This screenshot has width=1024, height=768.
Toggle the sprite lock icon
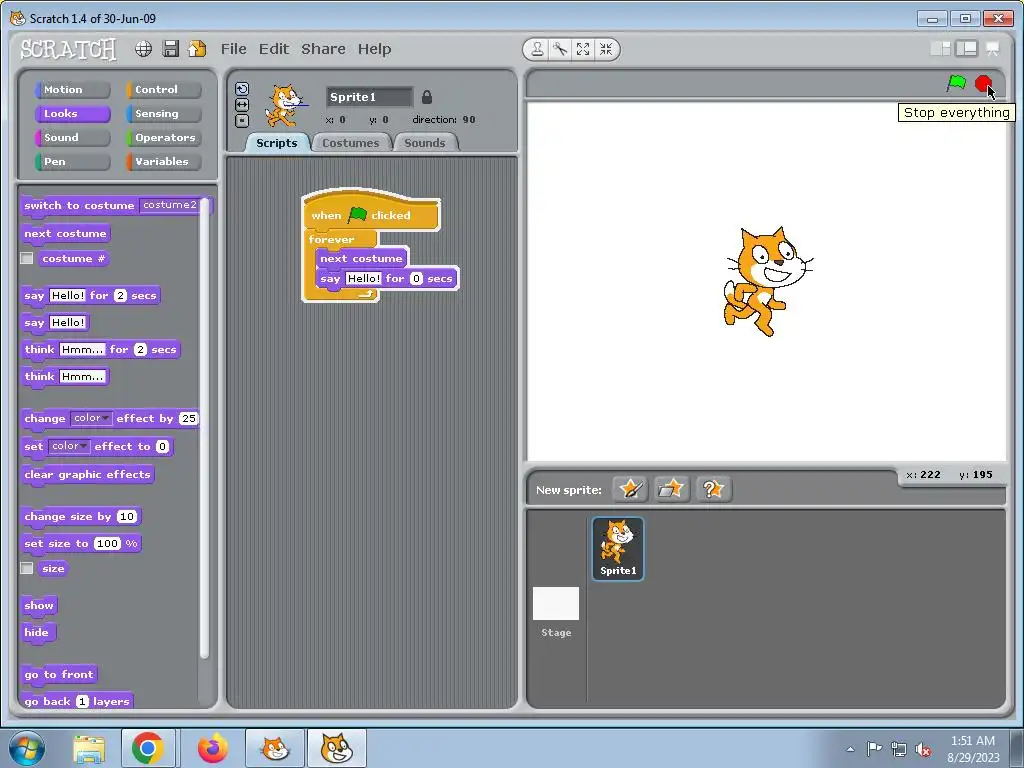[427, 97]
